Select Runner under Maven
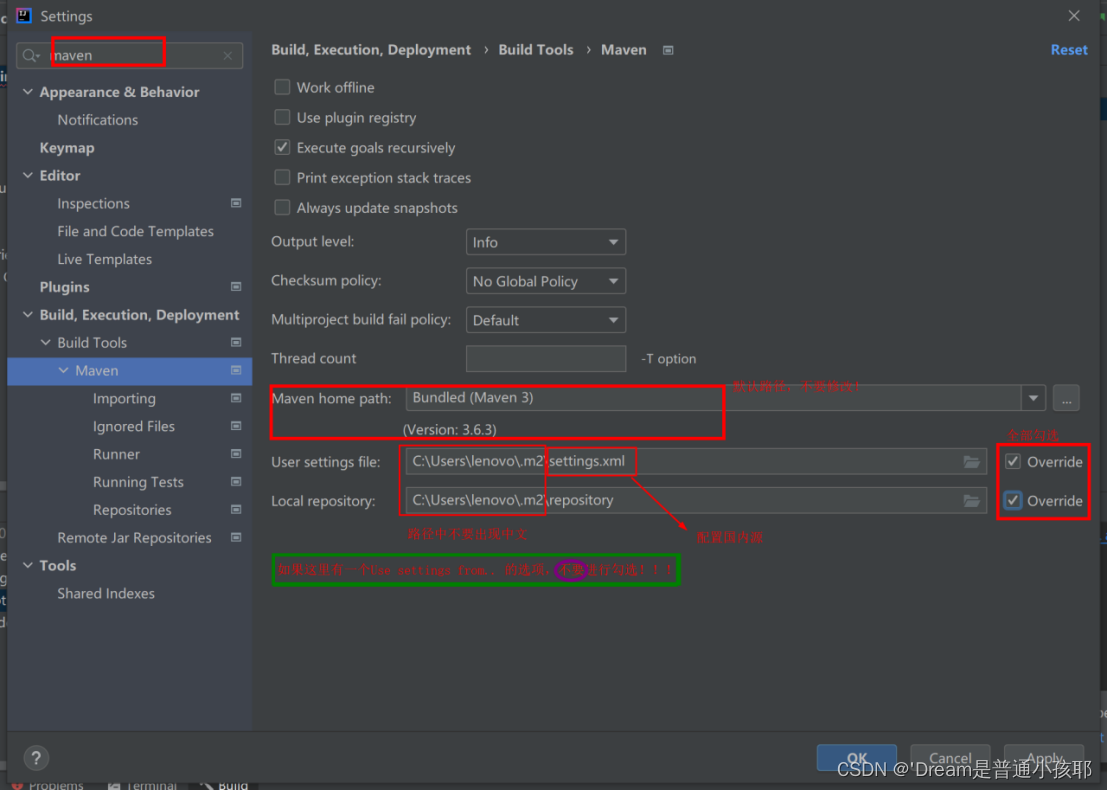Image resolution: width=1108 pixels, height=790 pixels. tap(117, 454)
